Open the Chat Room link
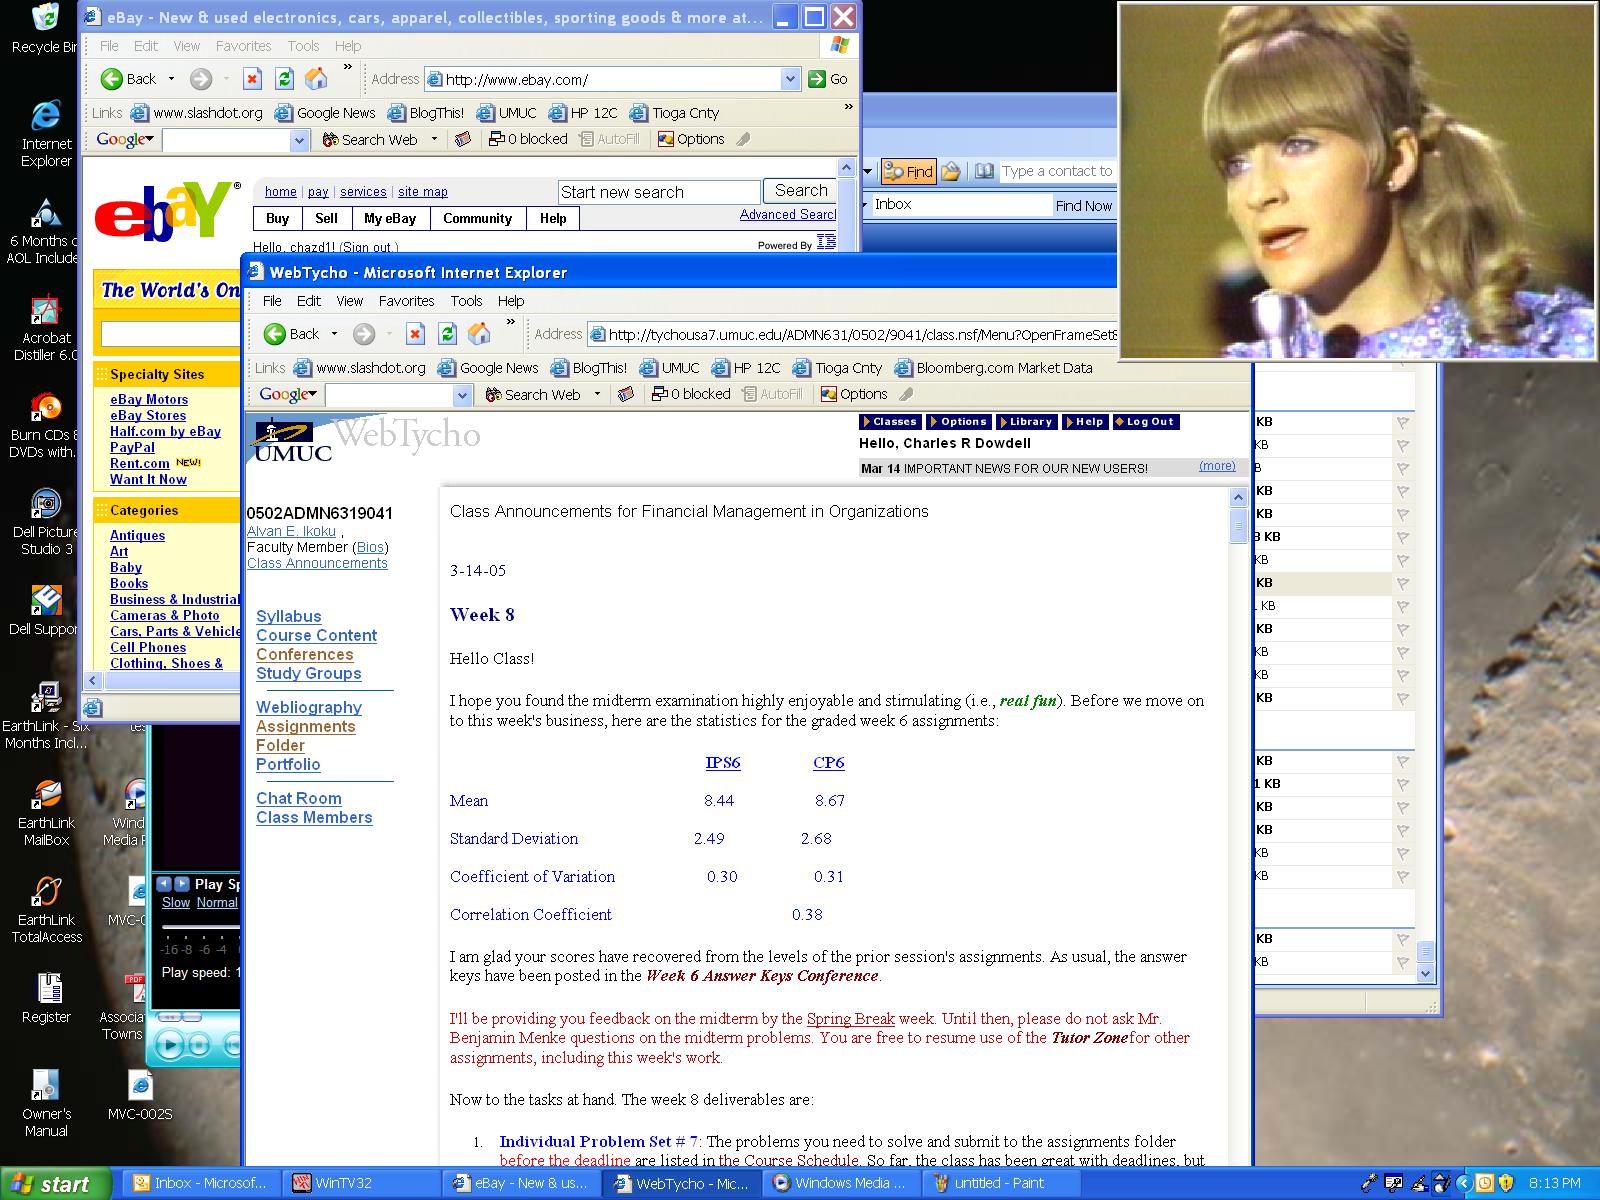Screen dimensions: 1600x1200 [x=299, y=799]
